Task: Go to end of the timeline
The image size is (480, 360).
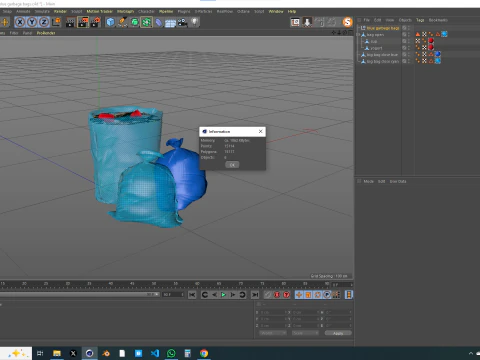Action: [255, 295]
